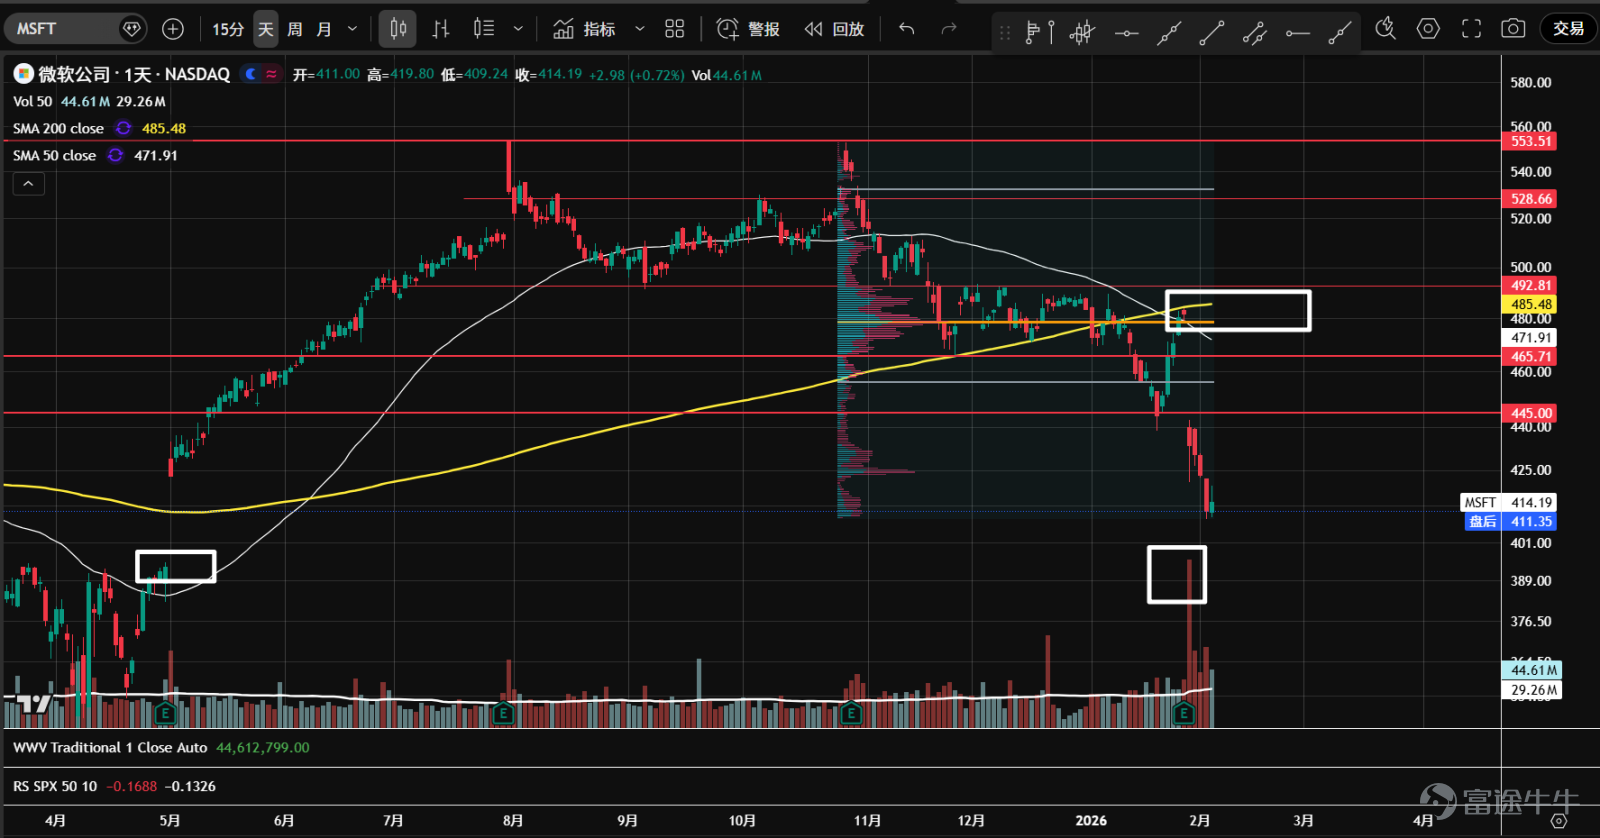Select the horizontal line drawing tool

point(1126,33)
